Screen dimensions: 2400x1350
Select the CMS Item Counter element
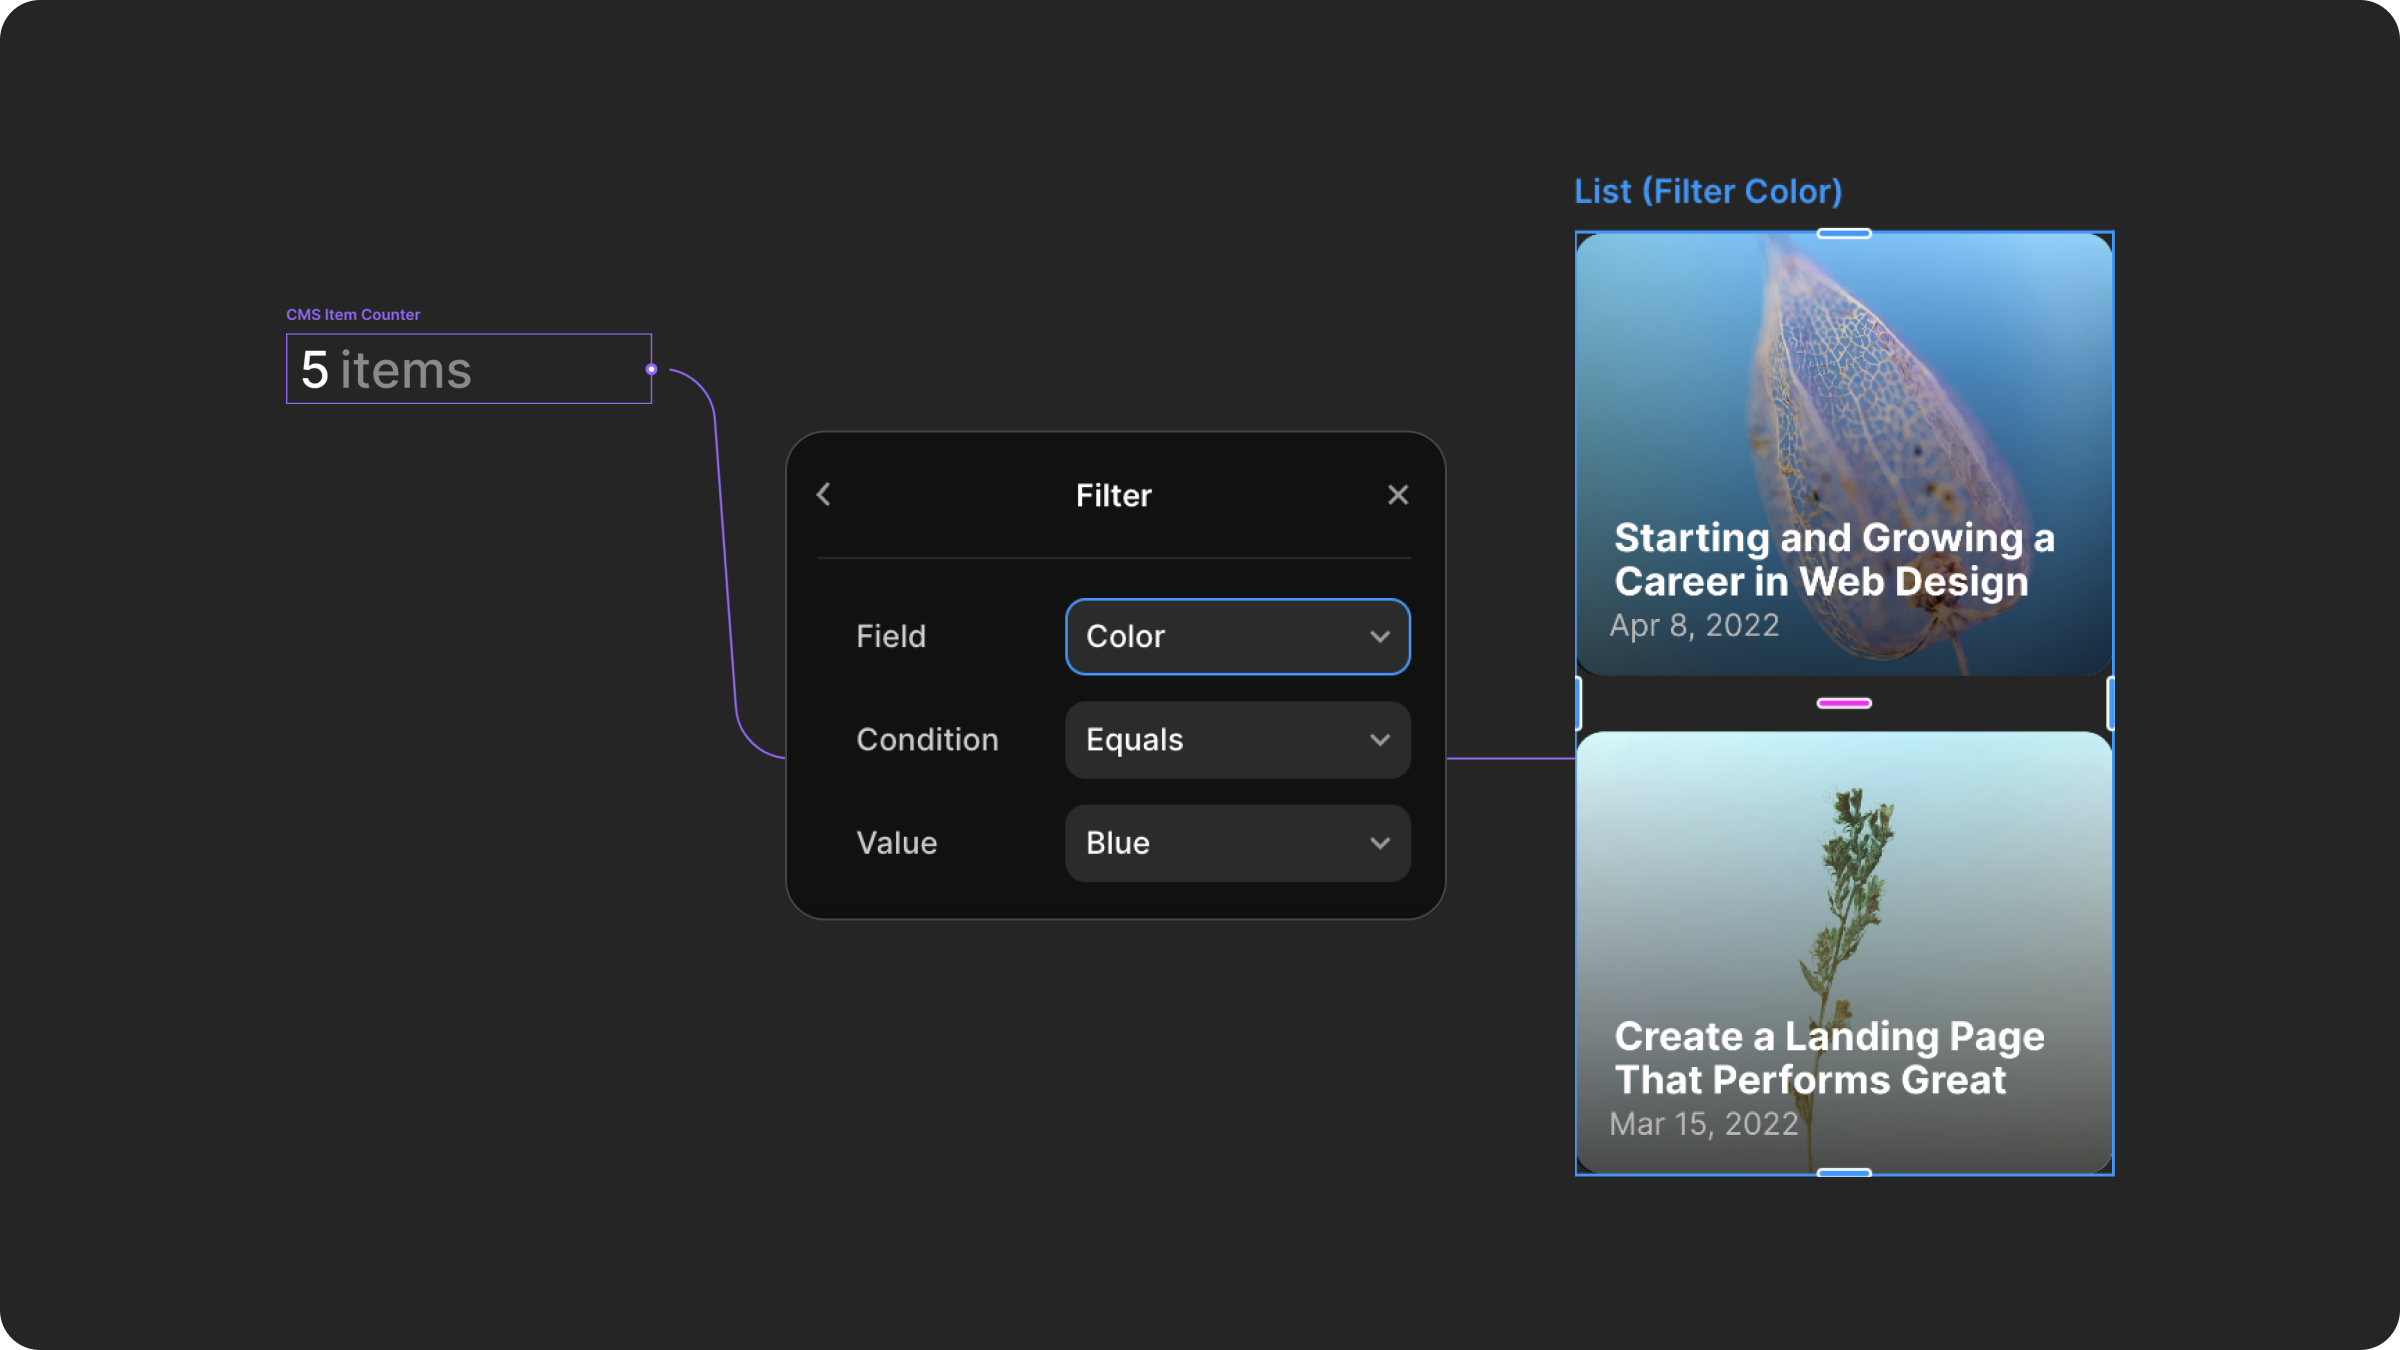352,313
